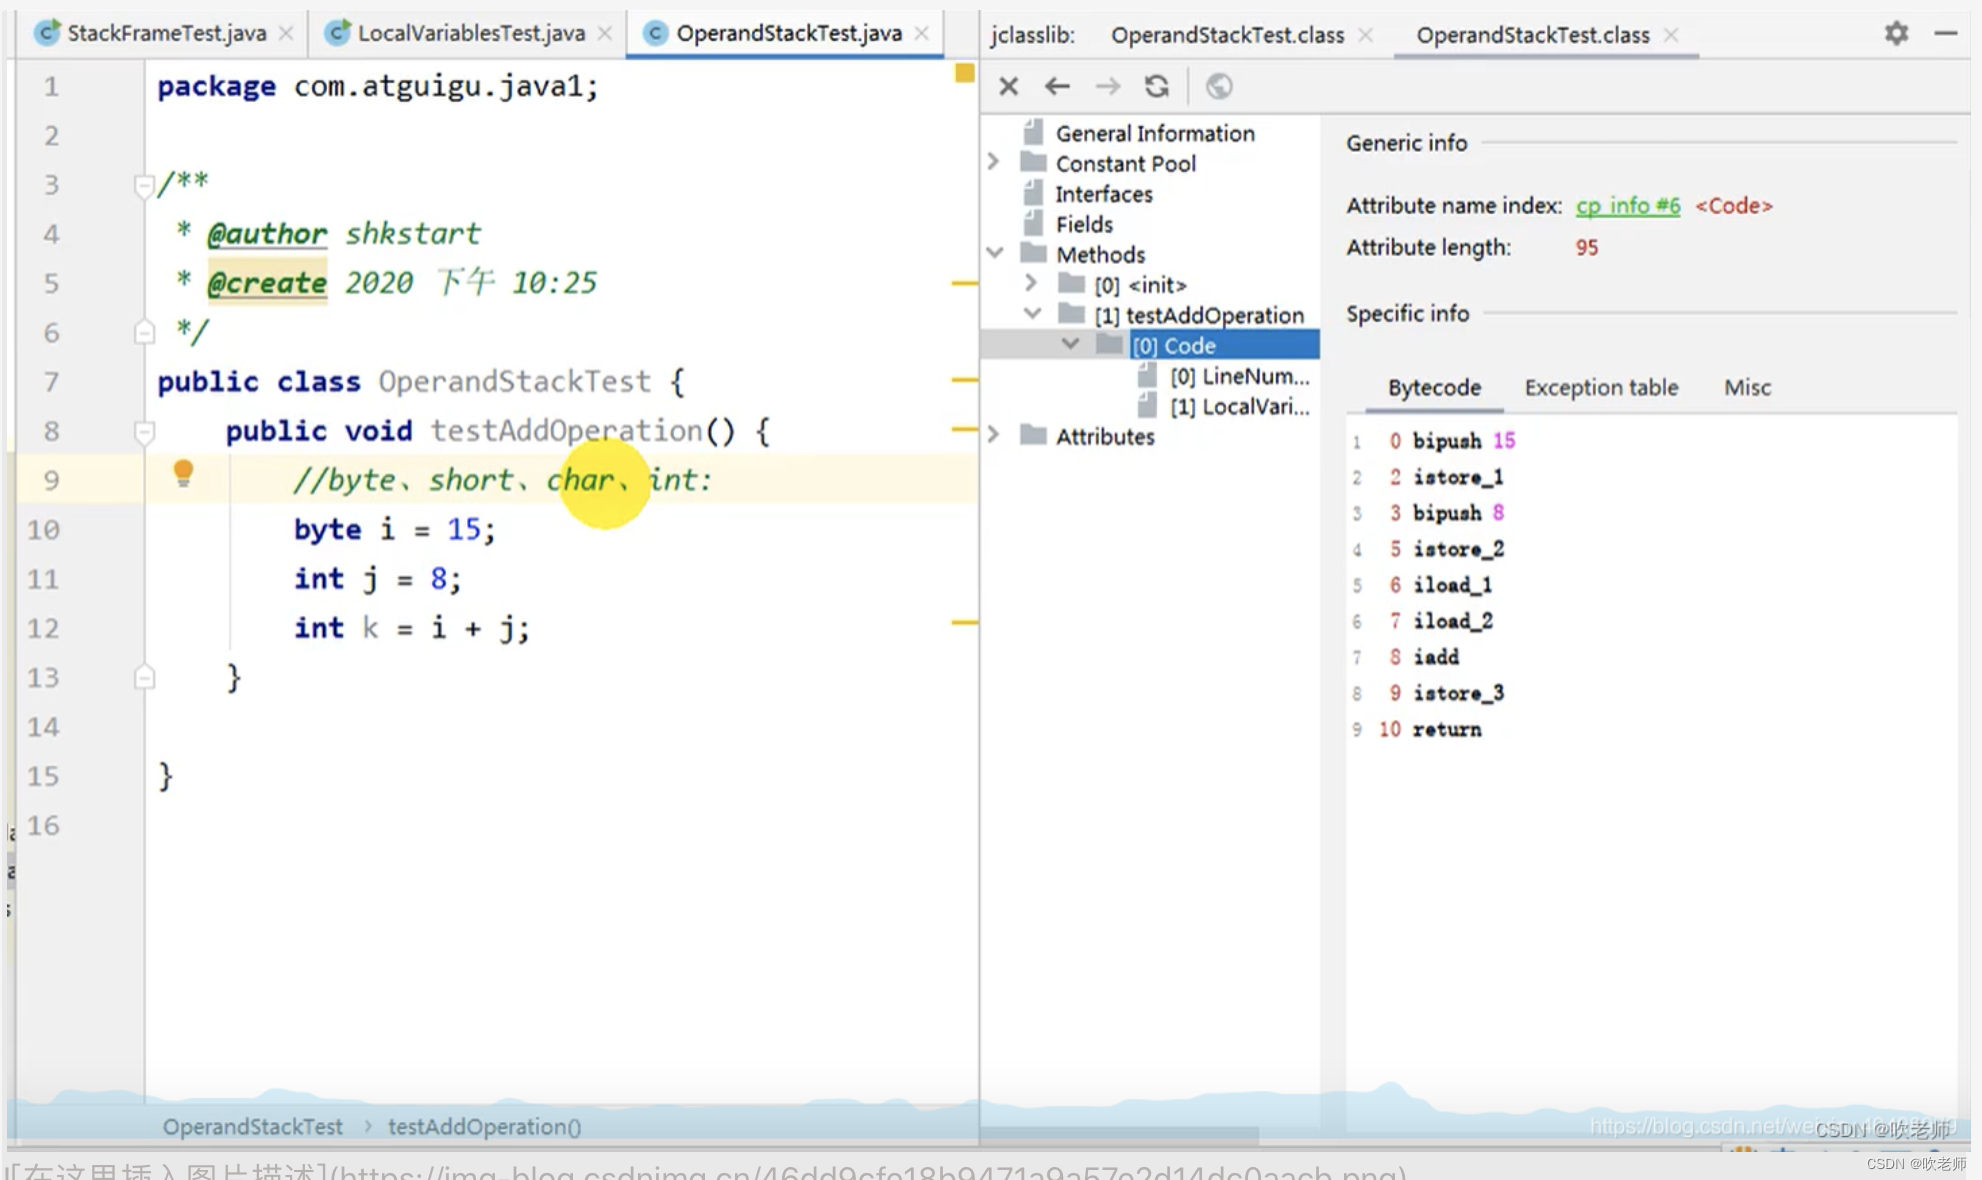1982x1180 pixels.
Task: Collapse the Methods tree node
Action: (994, 254)
